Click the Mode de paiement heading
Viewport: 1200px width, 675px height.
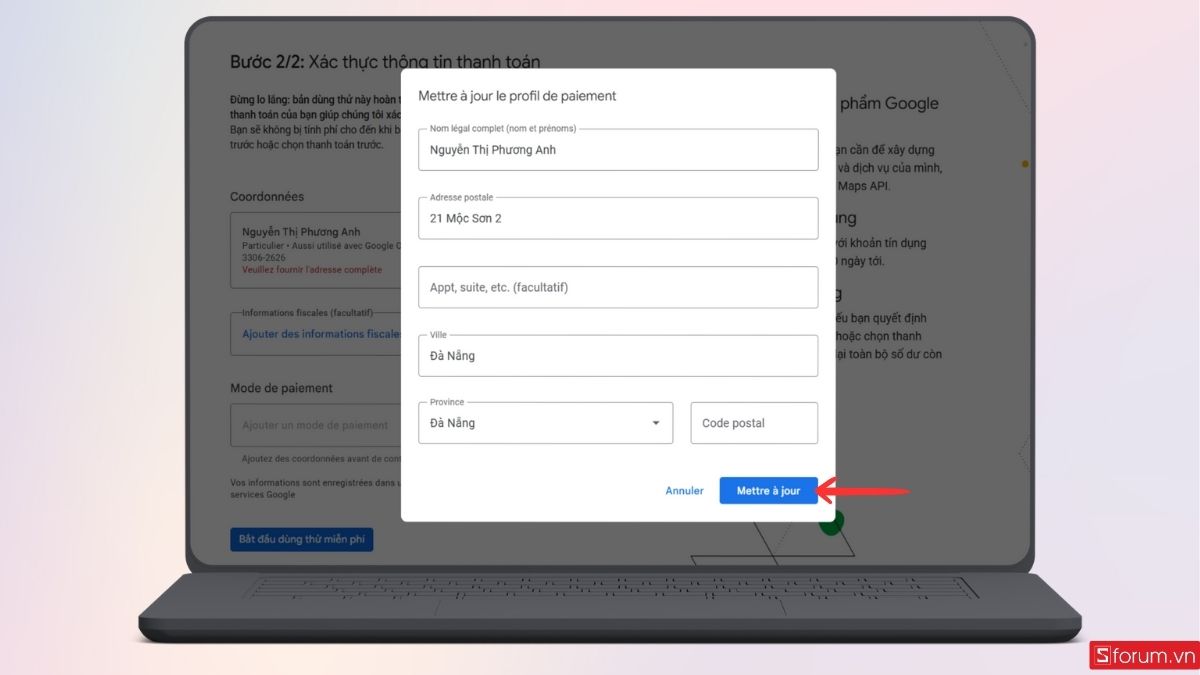(x=281, y=388)
